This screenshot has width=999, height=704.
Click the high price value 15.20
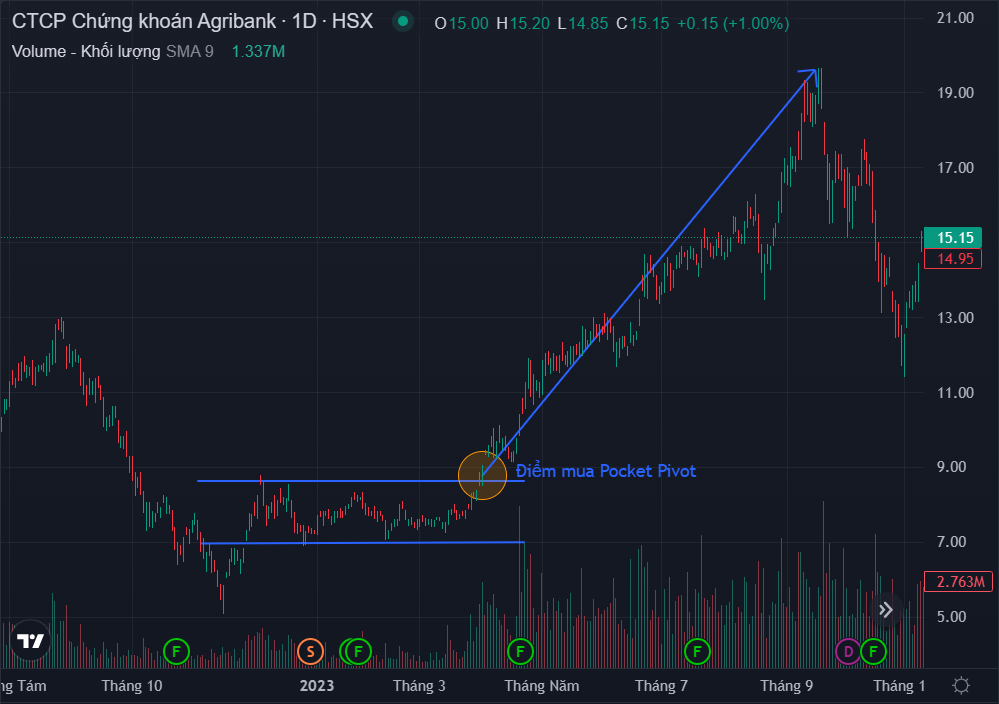(529, 24)
